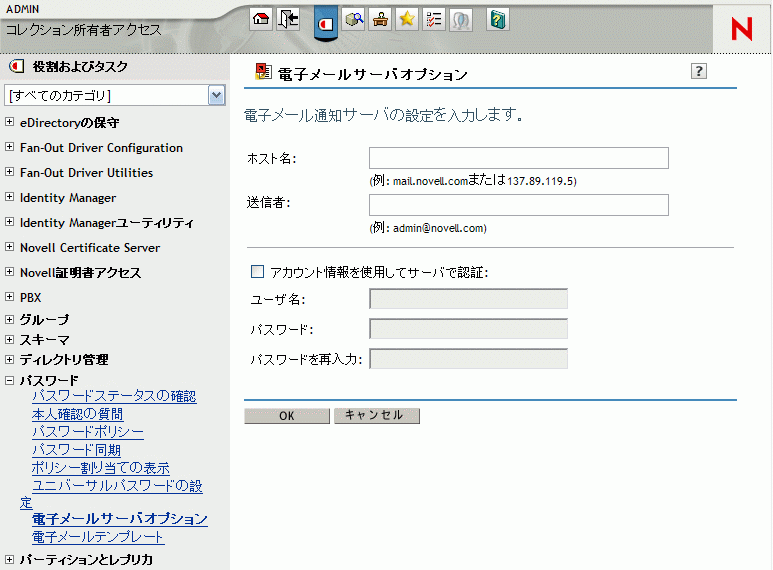Click the 役割およびタスク header icon
773x570 pixels.
[17, 66]
